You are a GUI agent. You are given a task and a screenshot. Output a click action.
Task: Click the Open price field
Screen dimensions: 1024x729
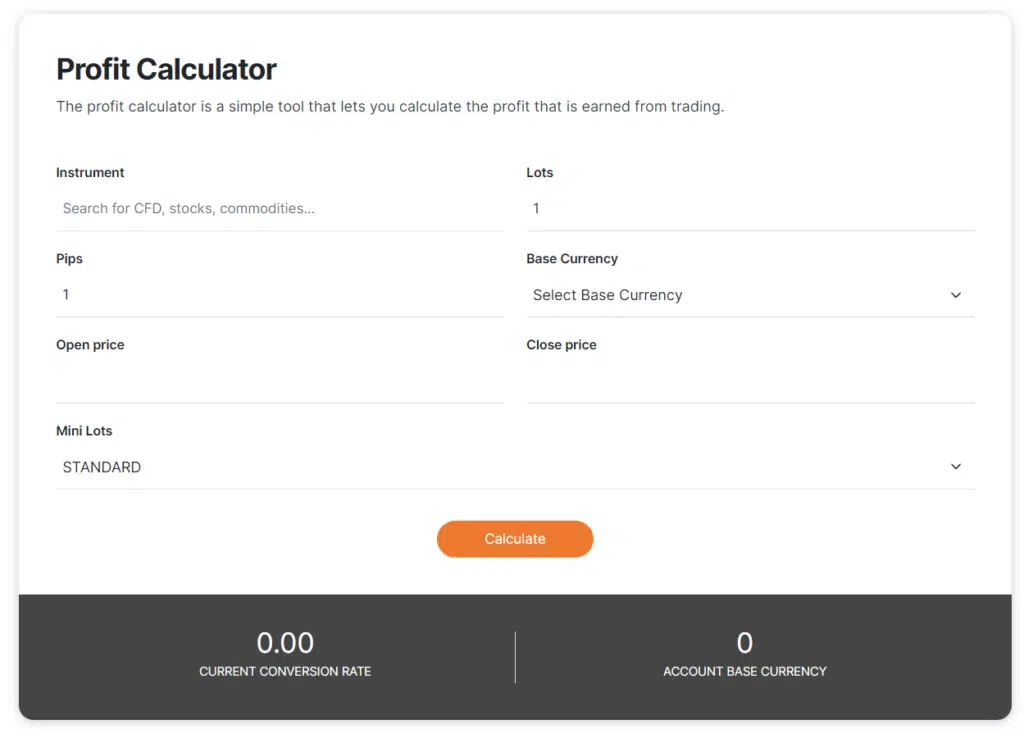(x=280, y=381)
